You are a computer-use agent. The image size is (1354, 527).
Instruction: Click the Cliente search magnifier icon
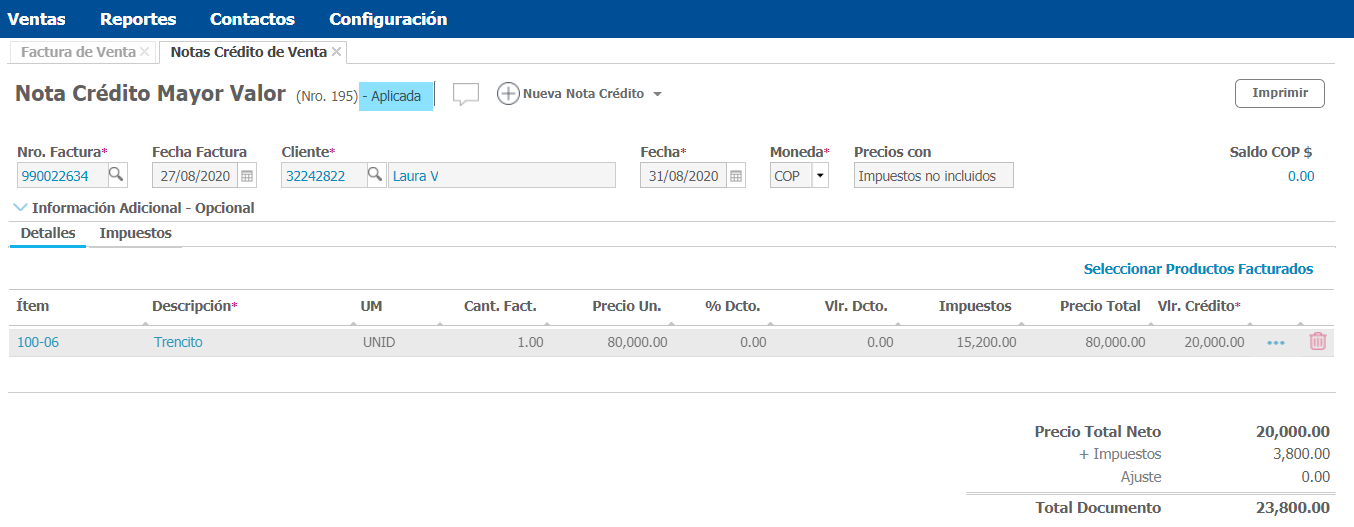(x=375, y=176)
